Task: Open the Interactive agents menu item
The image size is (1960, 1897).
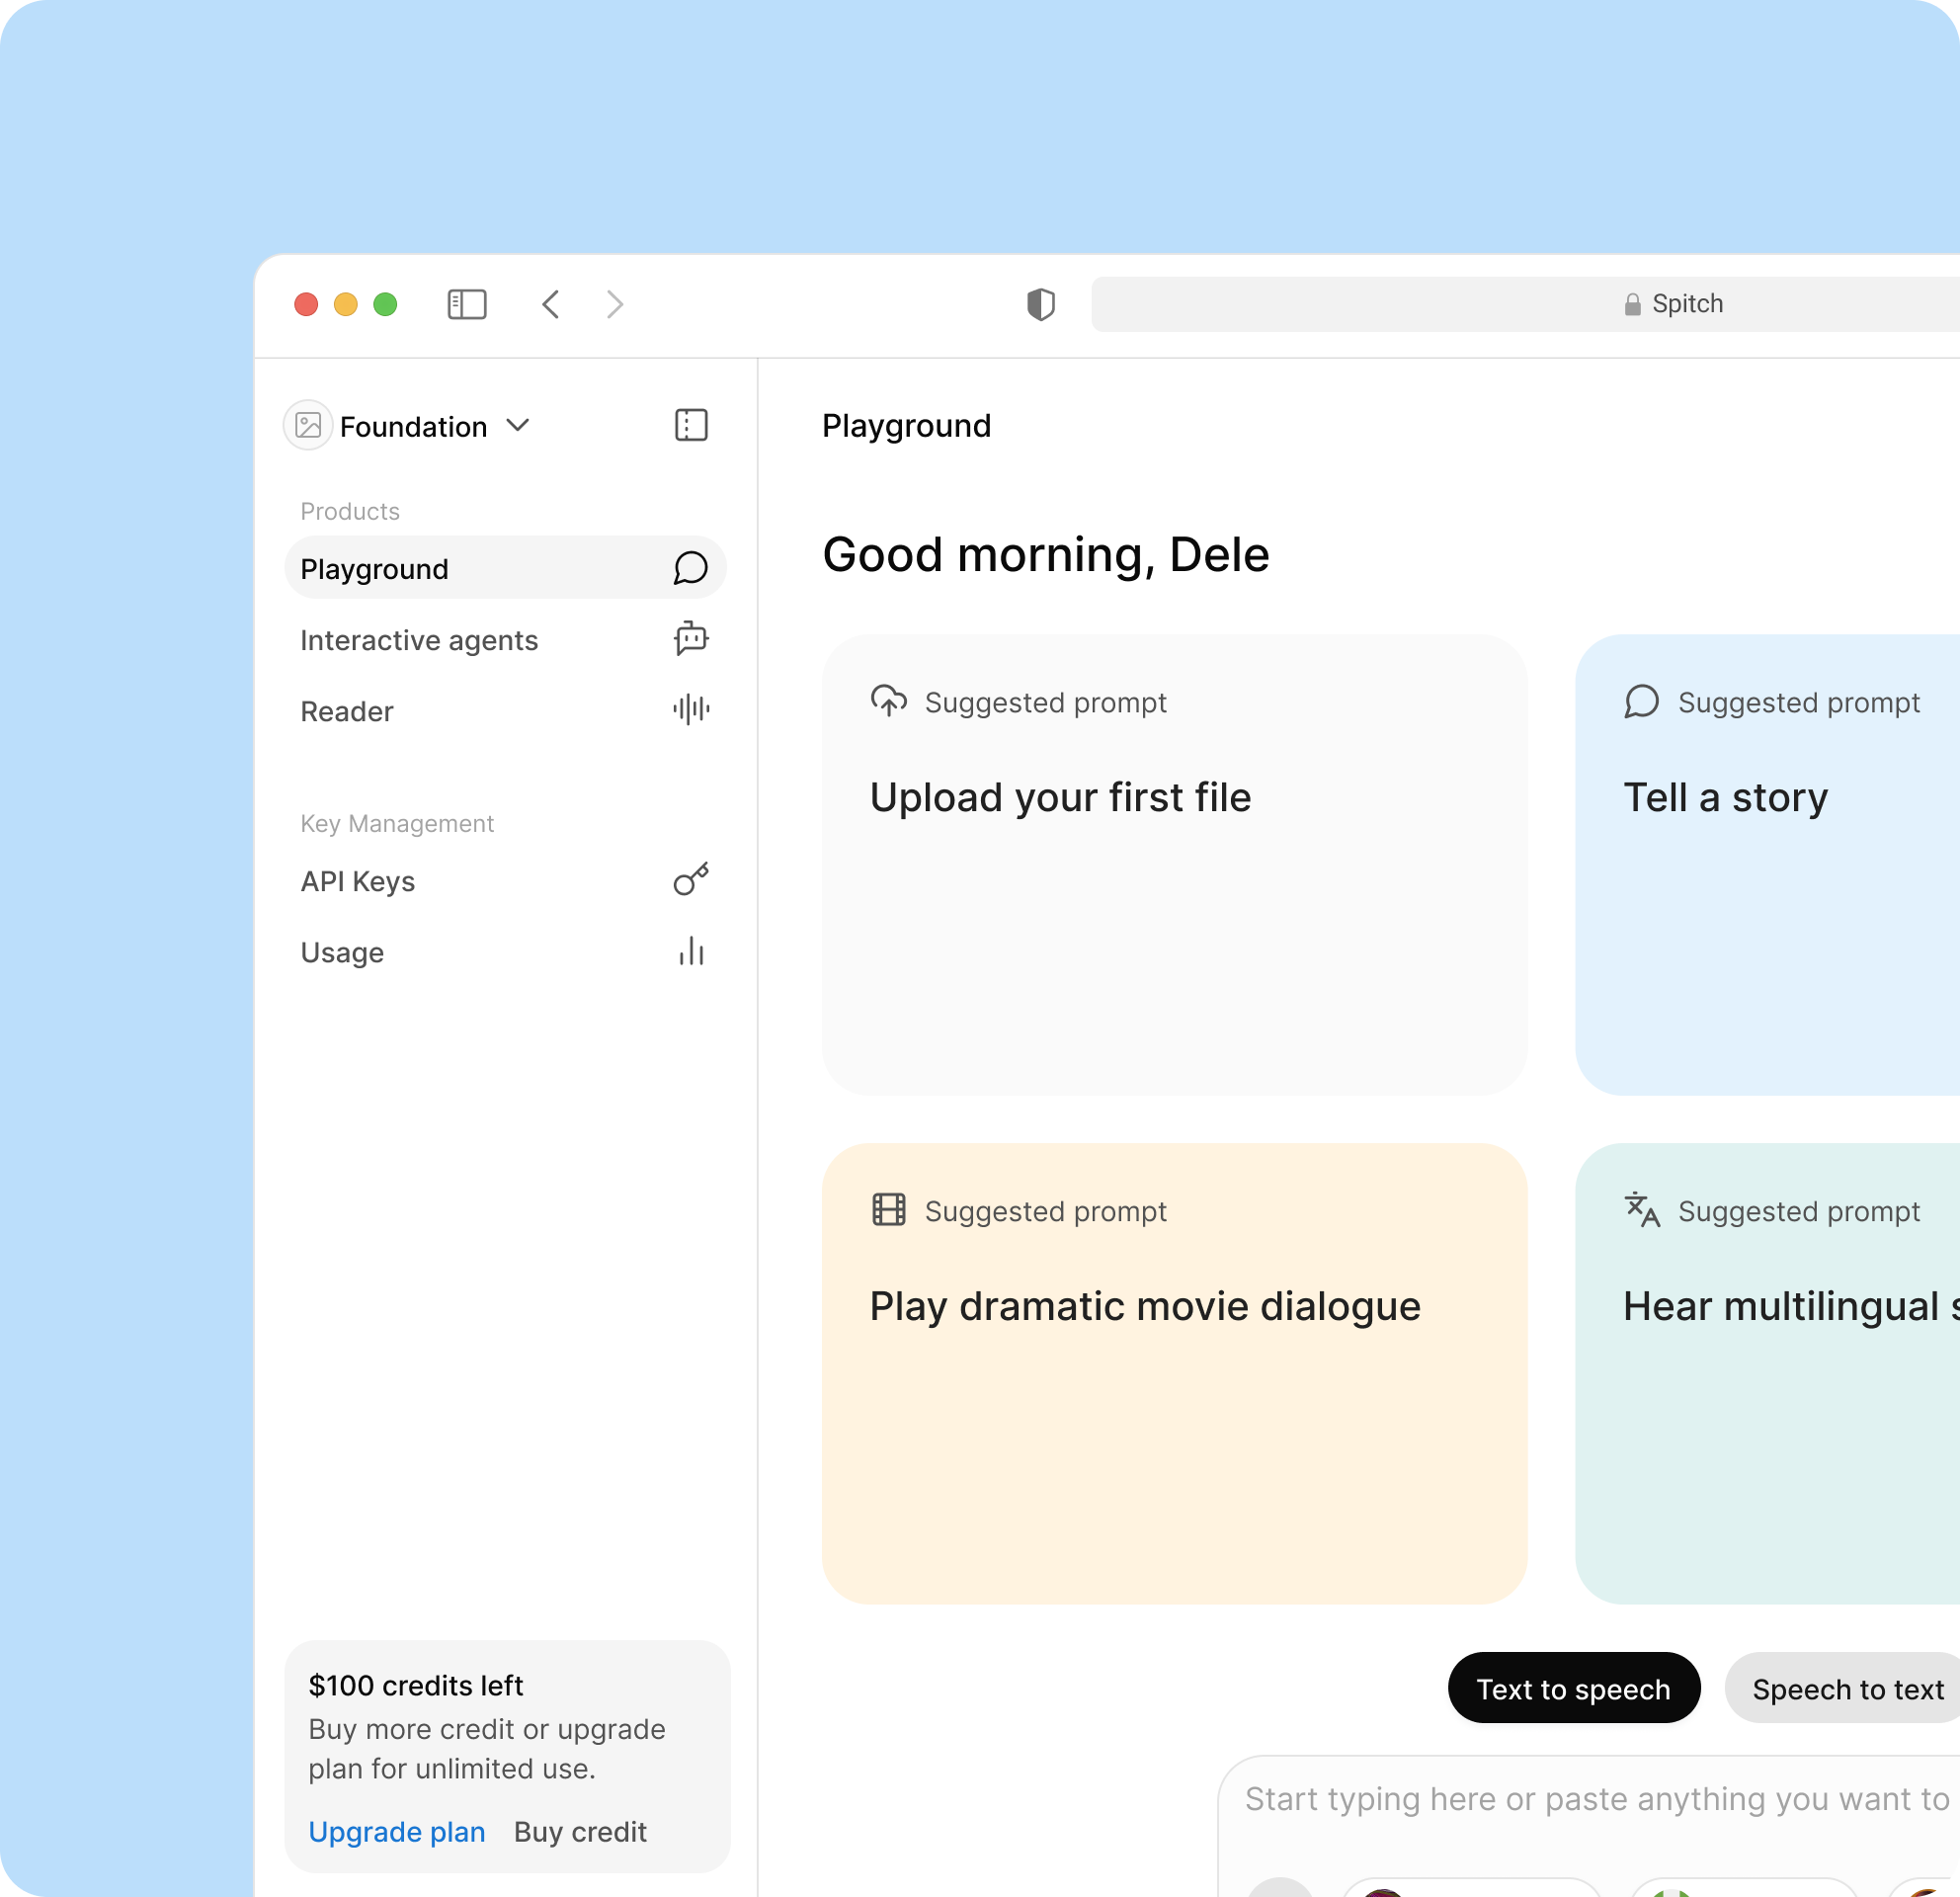Action: pyautogui.click(x=419, y=640)
